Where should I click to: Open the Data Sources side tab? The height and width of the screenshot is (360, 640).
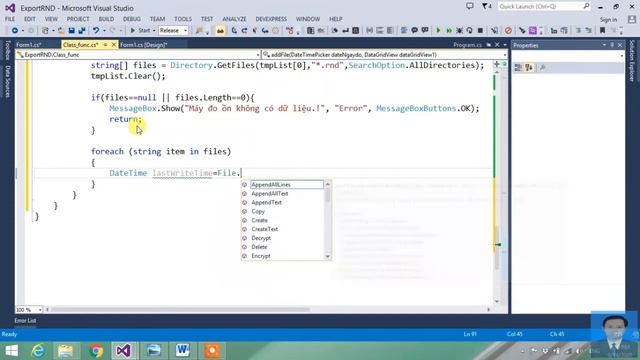(7, 81)
